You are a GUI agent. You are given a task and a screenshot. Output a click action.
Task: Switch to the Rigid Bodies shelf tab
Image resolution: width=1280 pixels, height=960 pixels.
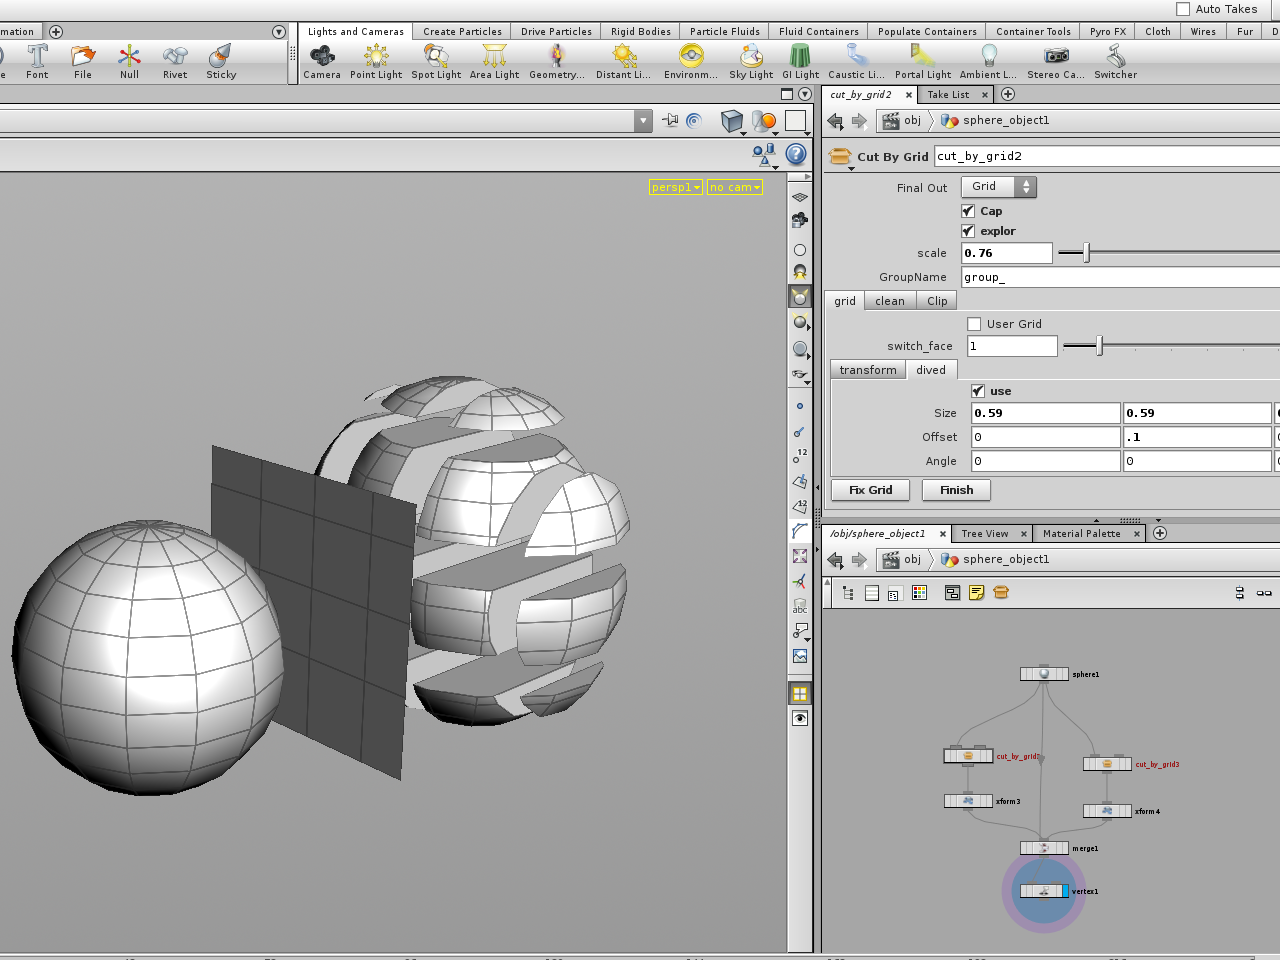[640, 32]
